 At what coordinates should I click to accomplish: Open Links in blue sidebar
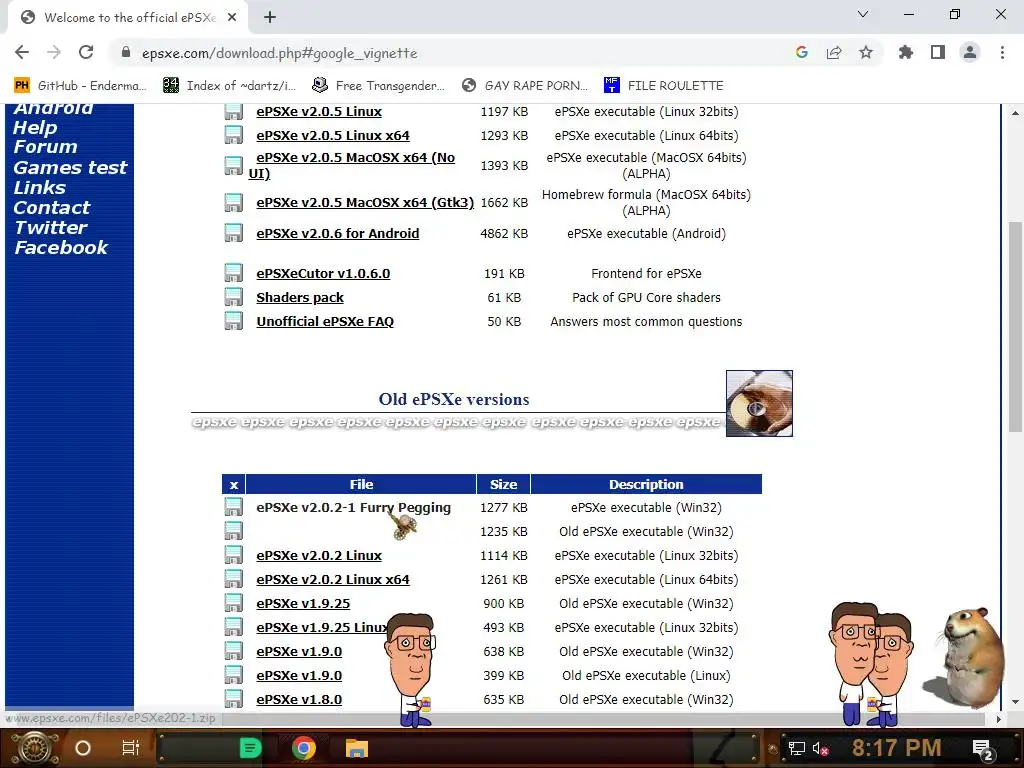click(39, 188)
